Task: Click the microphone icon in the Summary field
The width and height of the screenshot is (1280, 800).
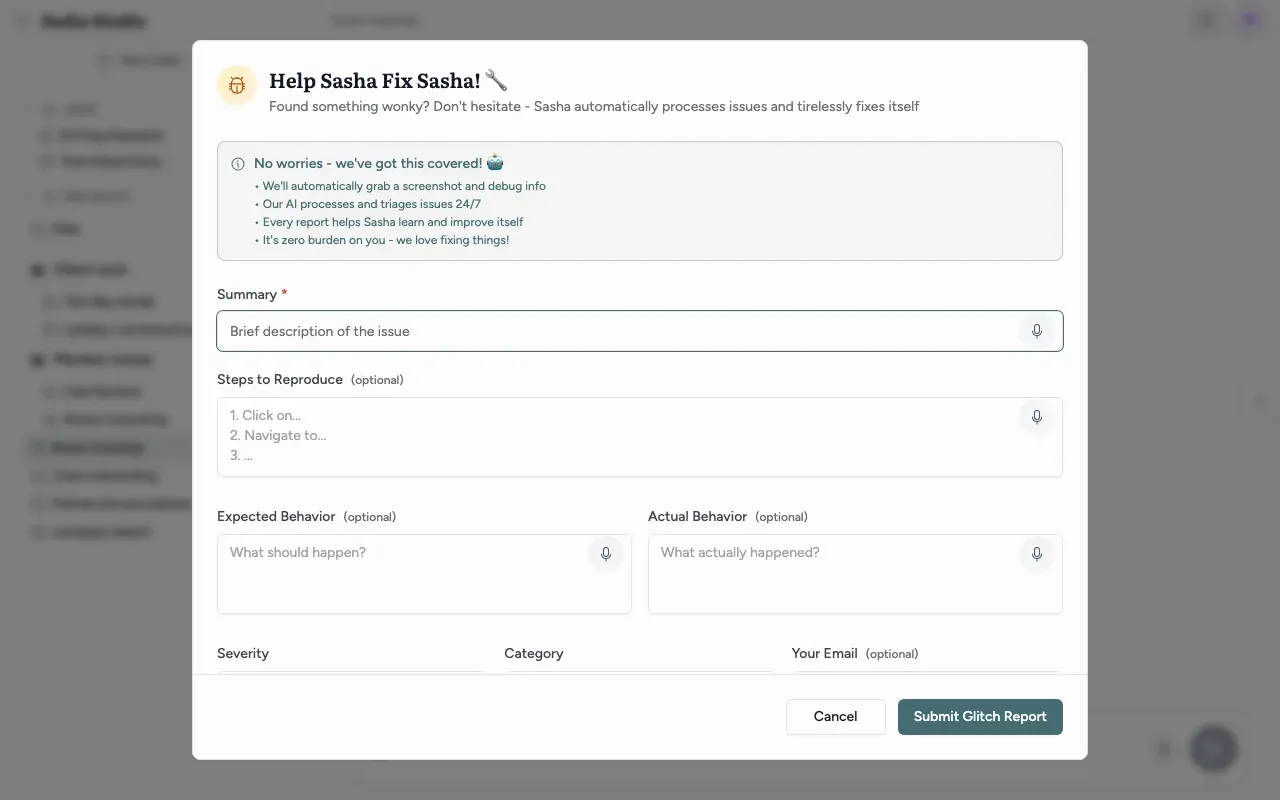Action: pos(1037,331)
